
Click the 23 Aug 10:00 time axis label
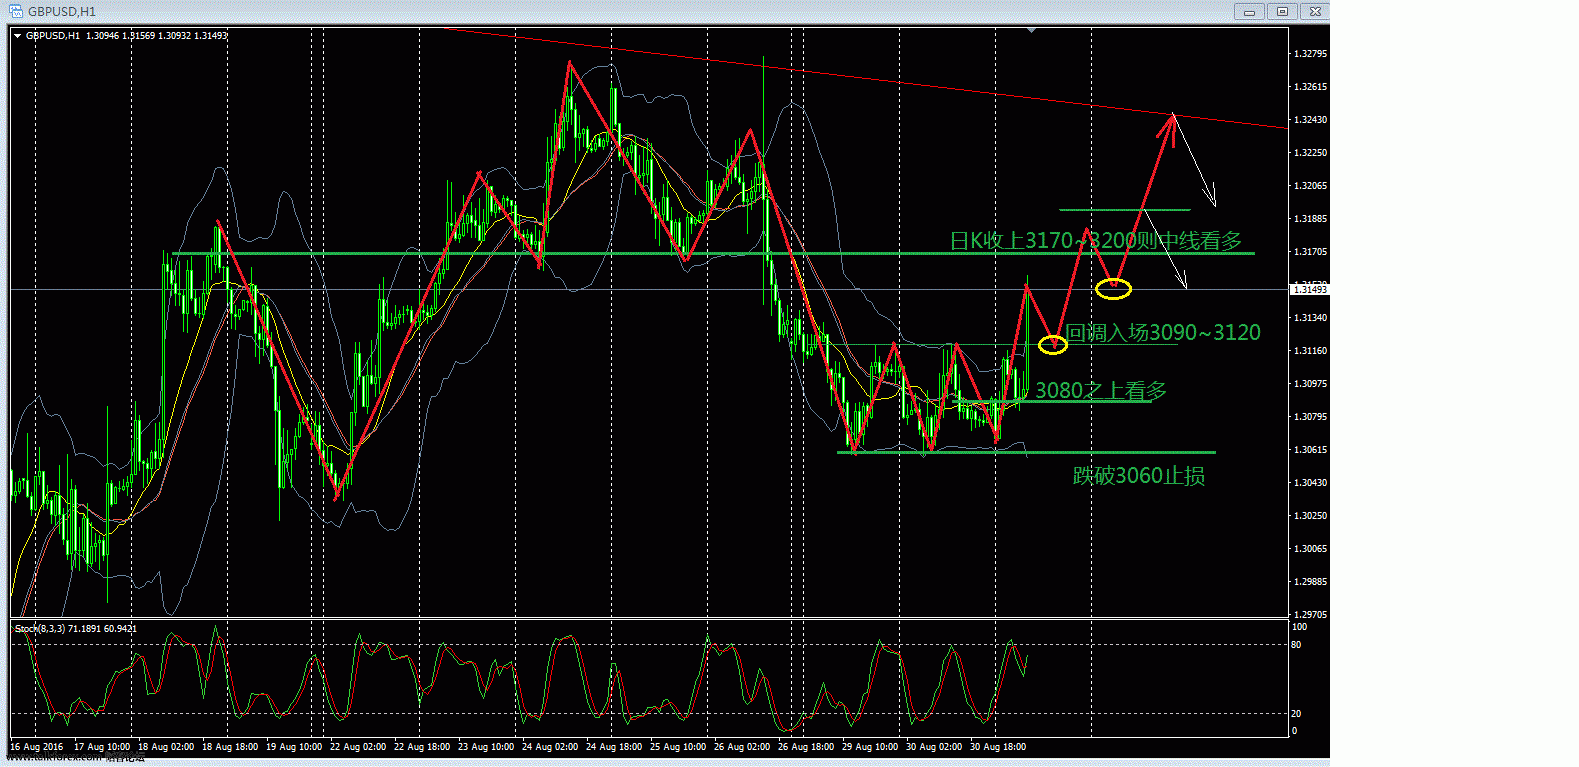[486, 747]
